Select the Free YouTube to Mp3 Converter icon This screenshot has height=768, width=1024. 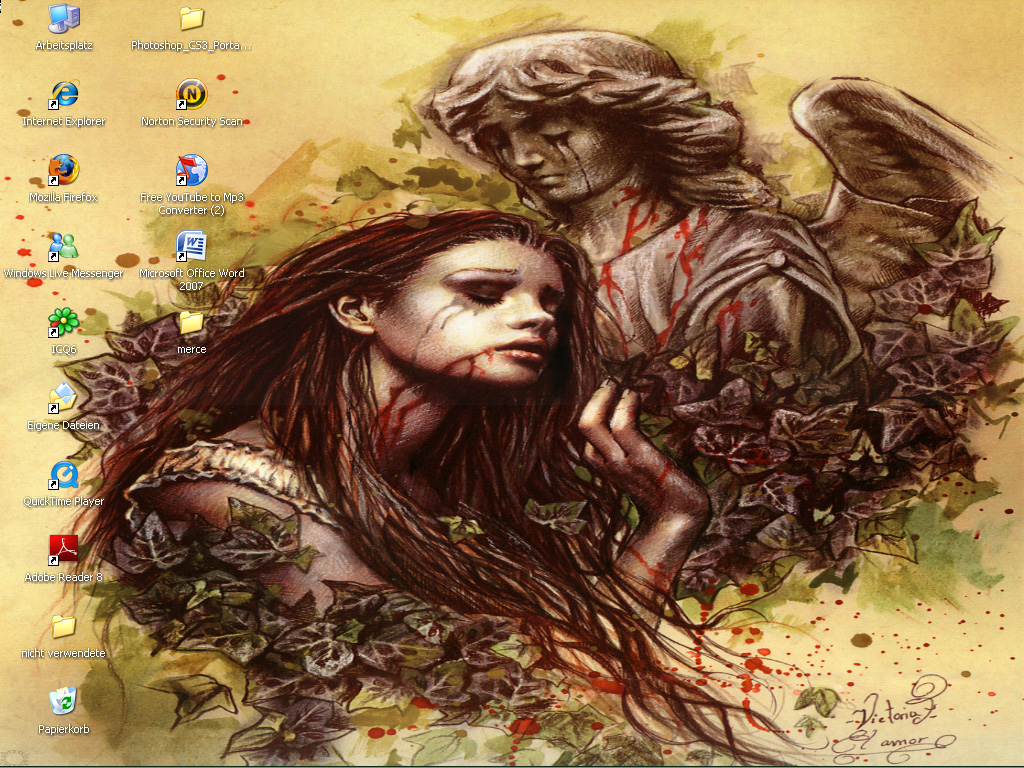tap(191, 171)
